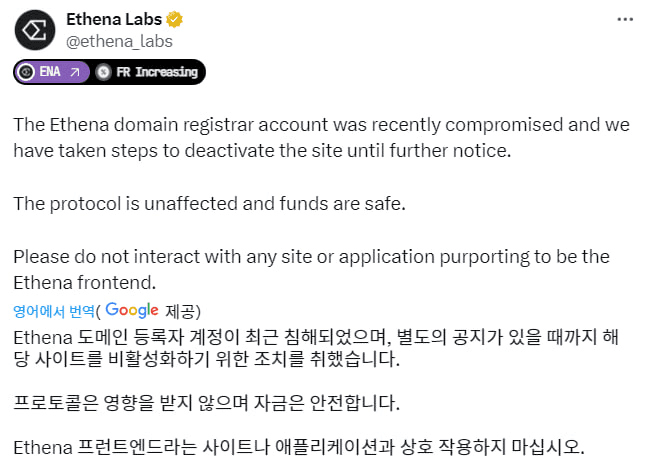Click the gold verified badge

175,19
